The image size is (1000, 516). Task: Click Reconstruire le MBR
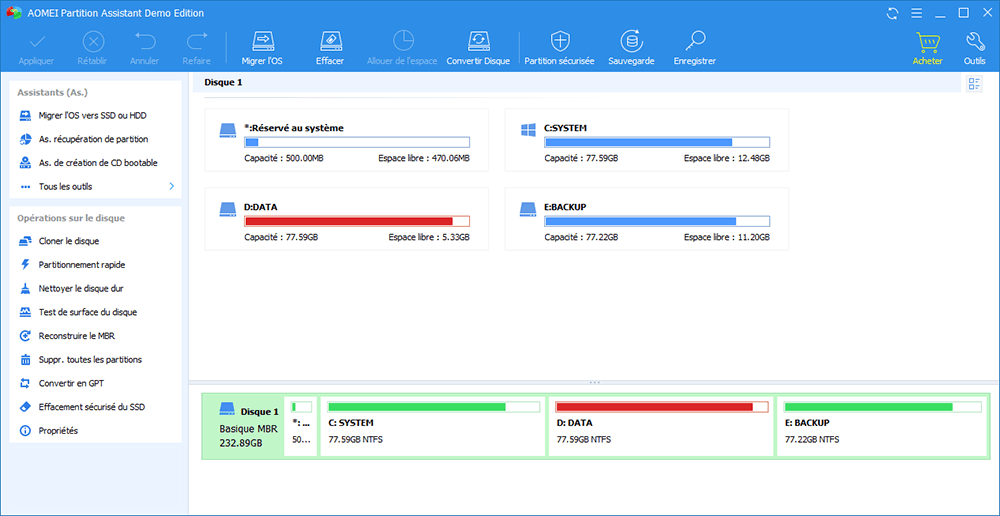coord(77,335)
